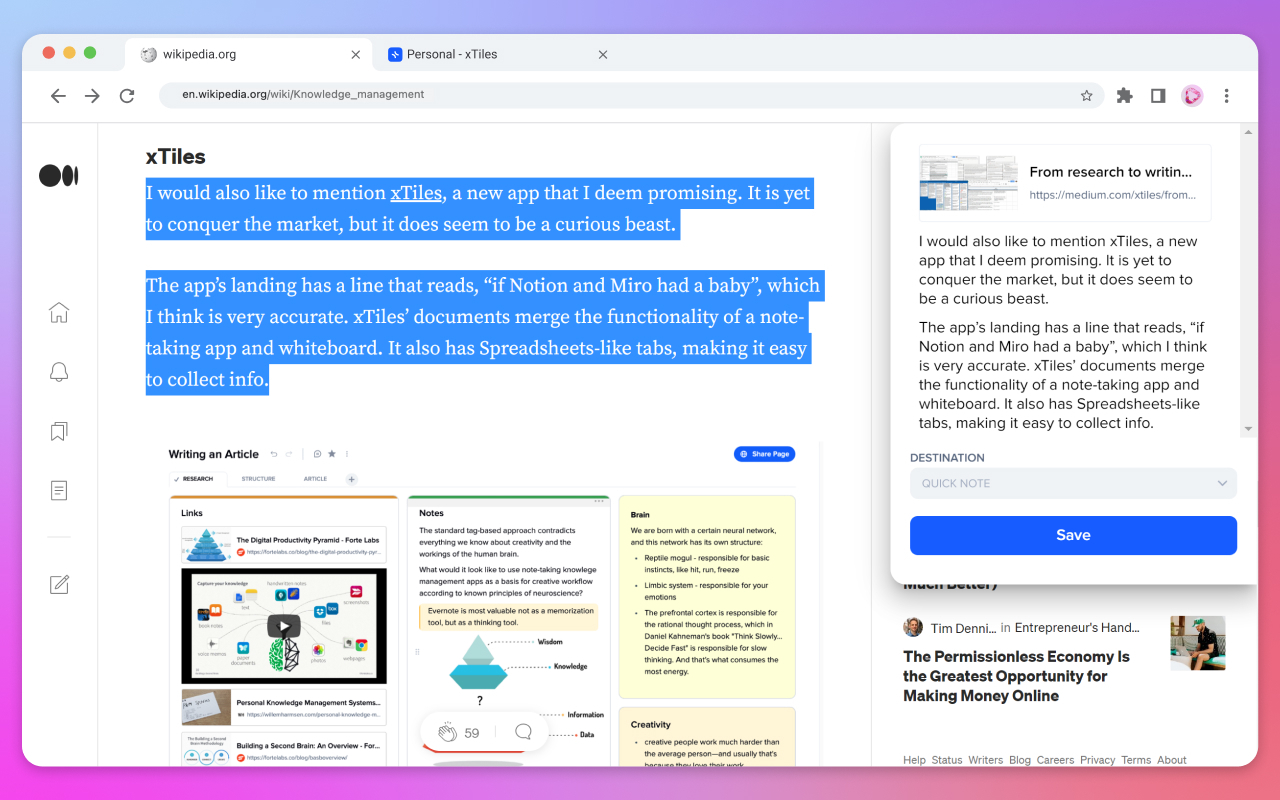Open Medium notifications bell
Image resolution: width=1280 pixels, height=800 pixels.
pyautogui.click(x=58, y=371)
